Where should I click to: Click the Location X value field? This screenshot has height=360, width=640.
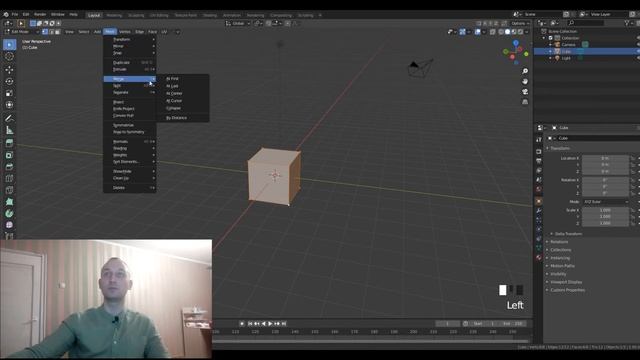(605, 158)
